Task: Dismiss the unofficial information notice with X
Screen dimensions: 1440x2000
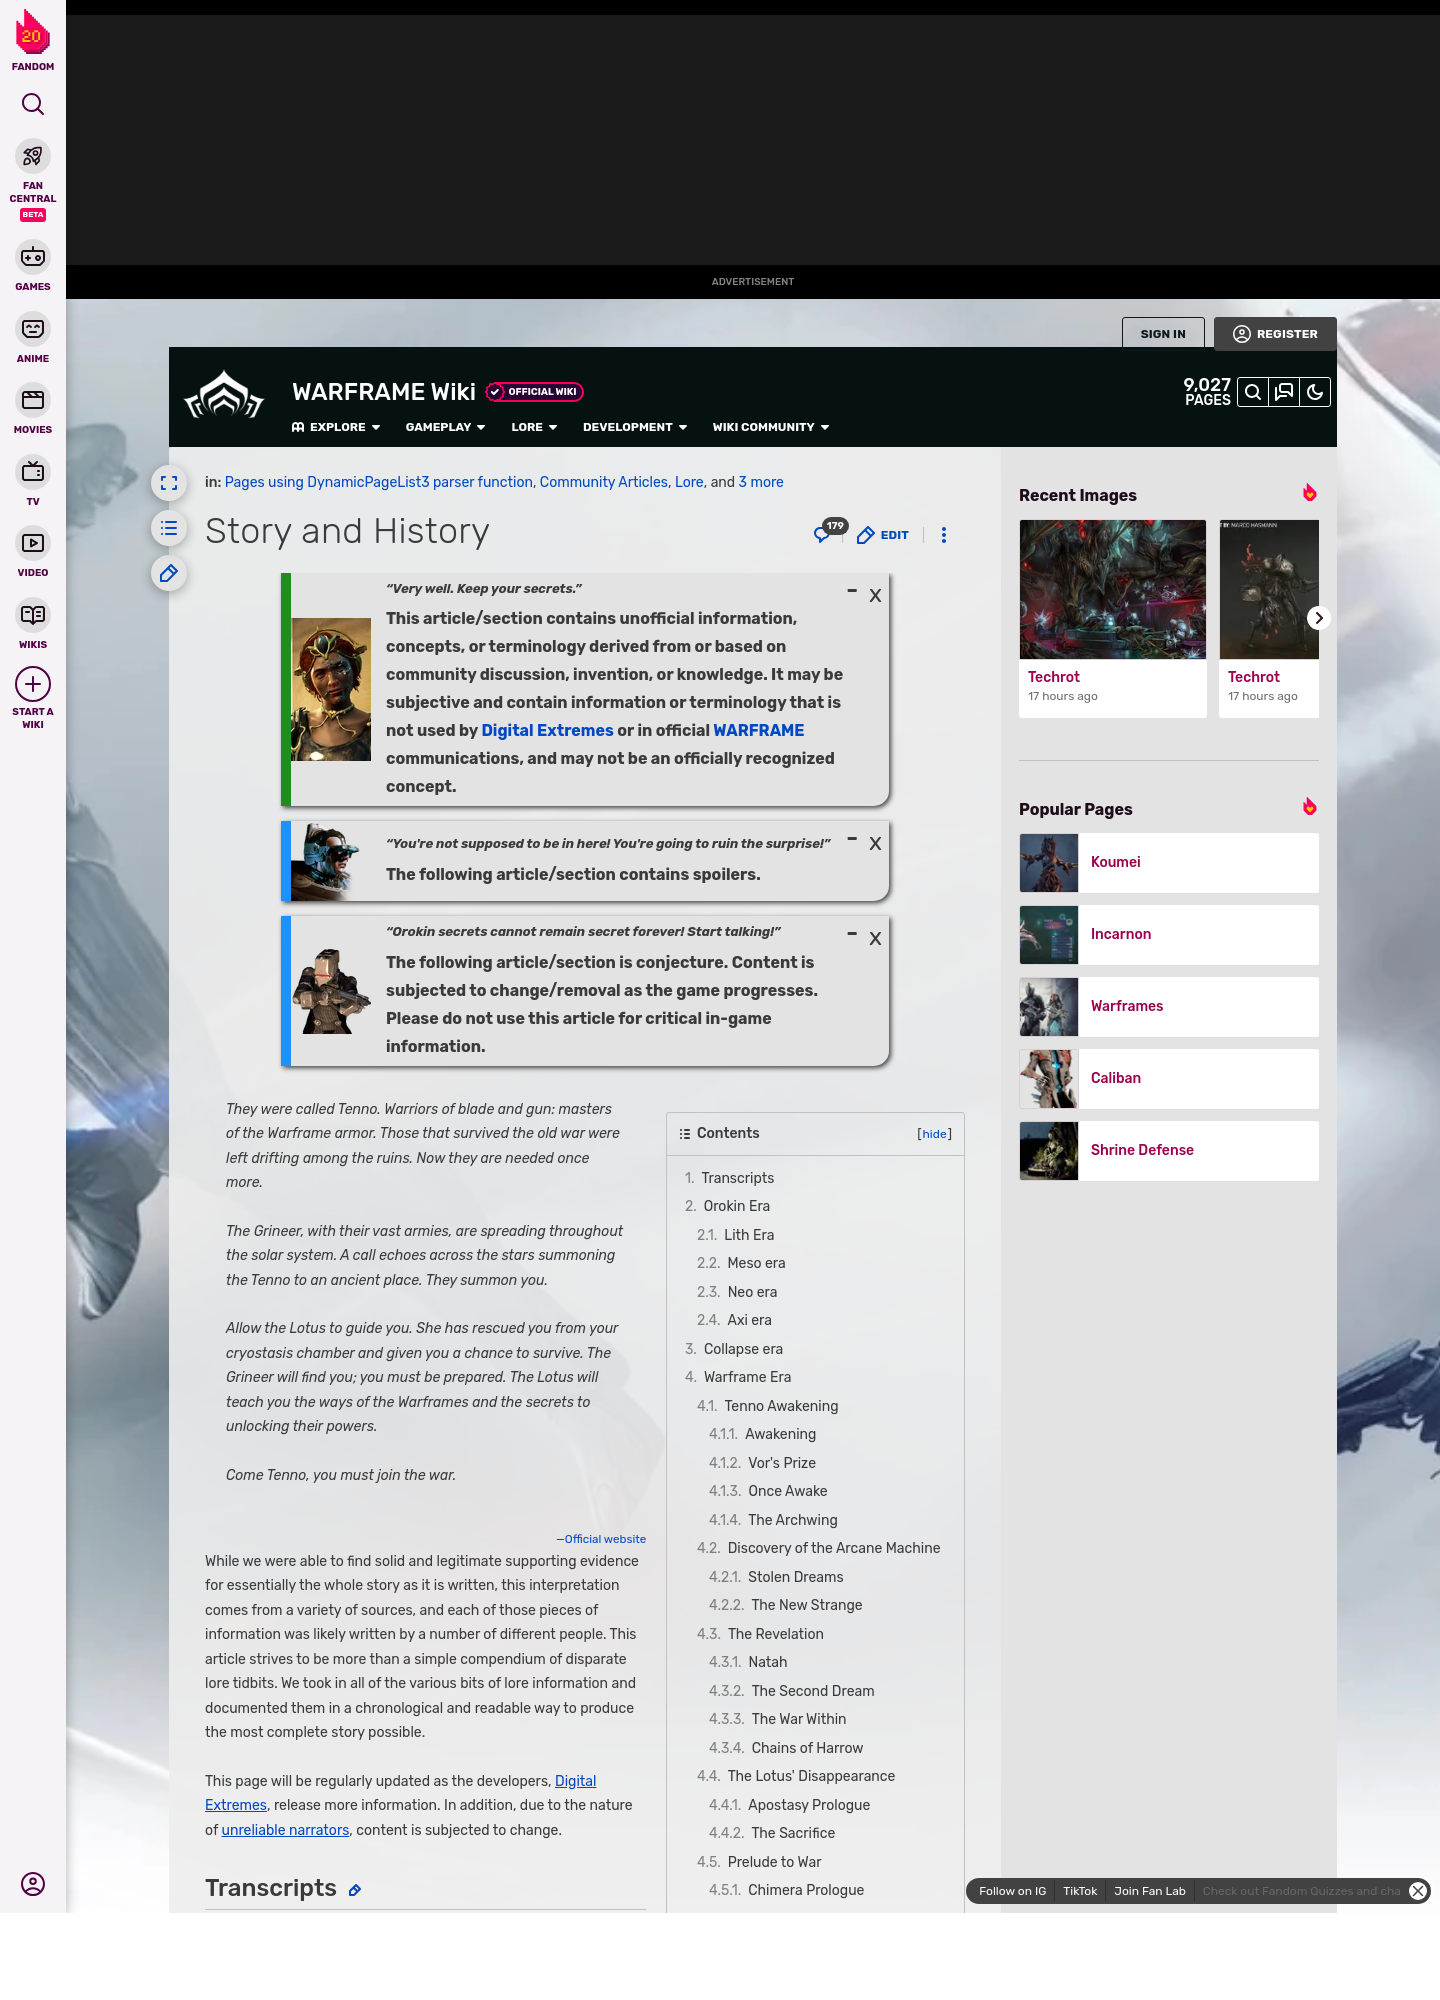Action: 875,596
